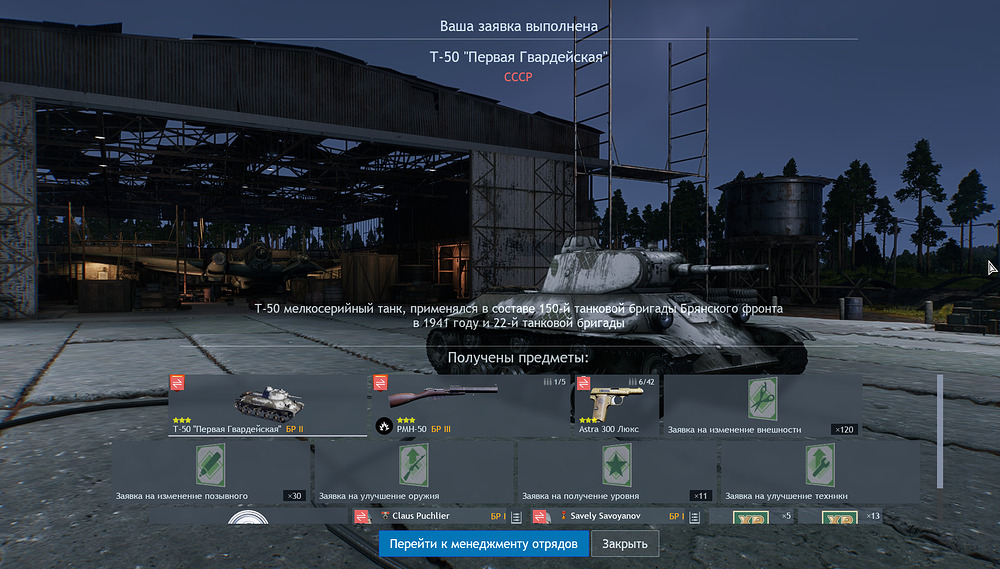Click the red exchange badge on T-50 card
1000x569 pixels.
(x=177, y=383)
